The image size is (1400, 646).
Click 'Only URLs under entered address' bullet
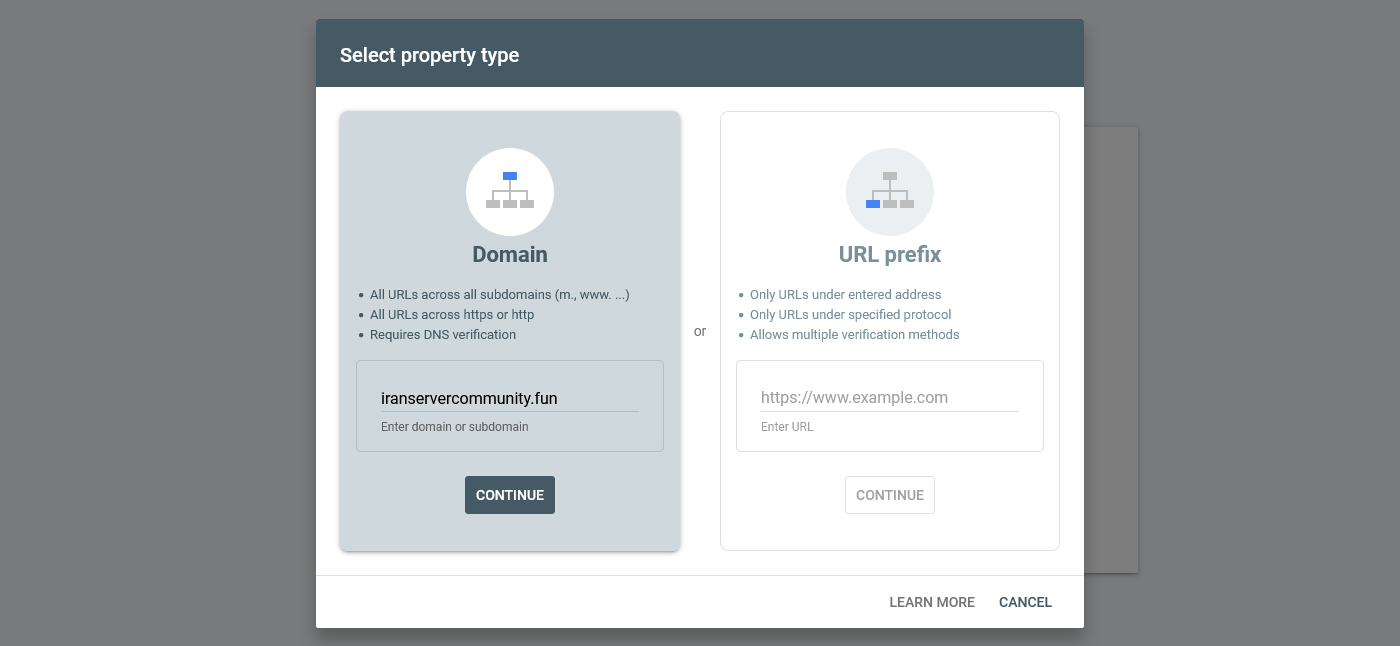pyautogui.click(x=845, y=295)
